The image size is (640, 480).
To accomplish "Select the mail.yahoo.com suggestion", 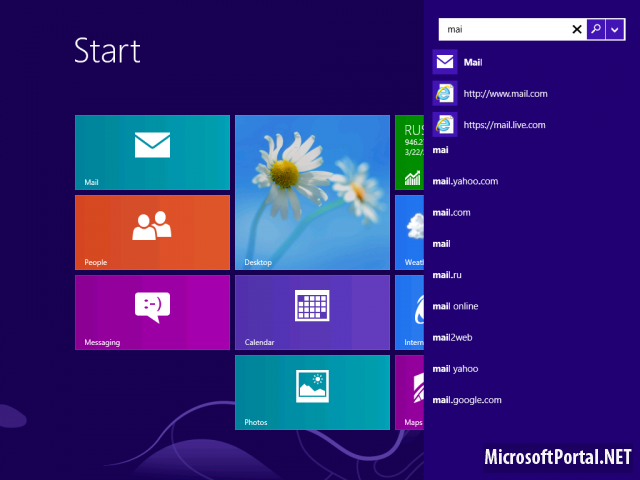I will (465, 181).
